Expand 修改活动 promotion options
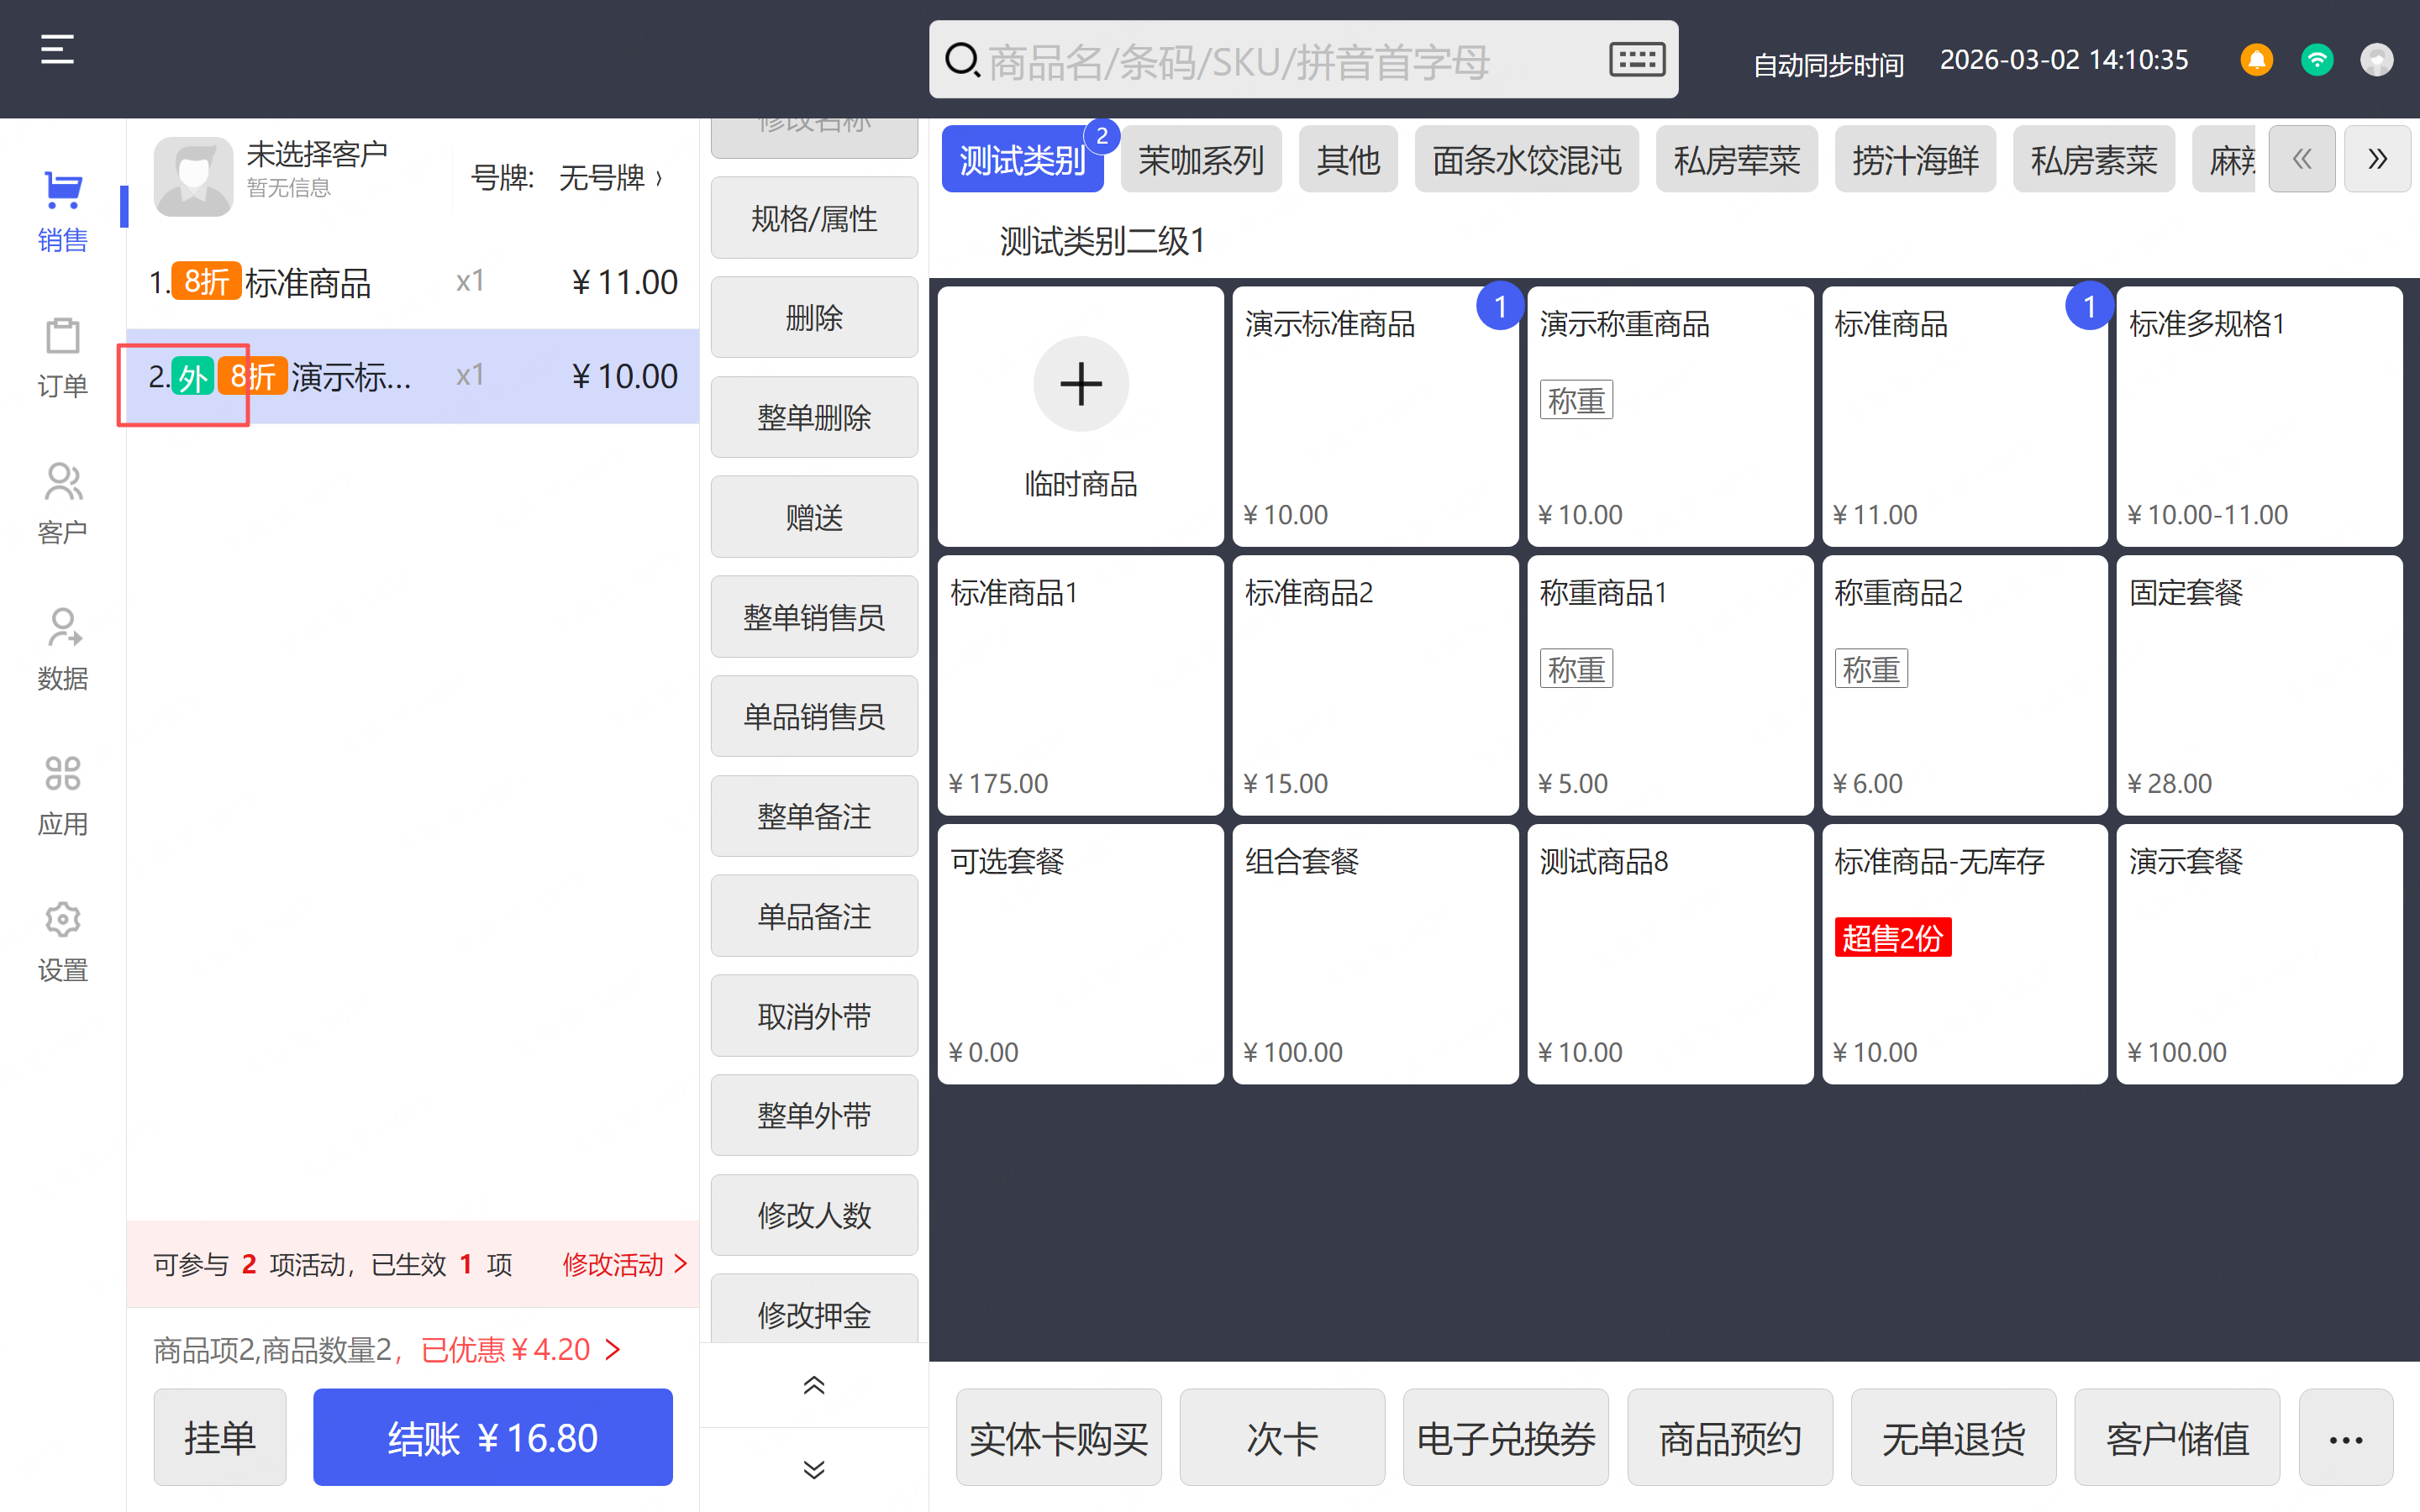Viewport: 2420px width, 1512px height. tap(624, 1264)
